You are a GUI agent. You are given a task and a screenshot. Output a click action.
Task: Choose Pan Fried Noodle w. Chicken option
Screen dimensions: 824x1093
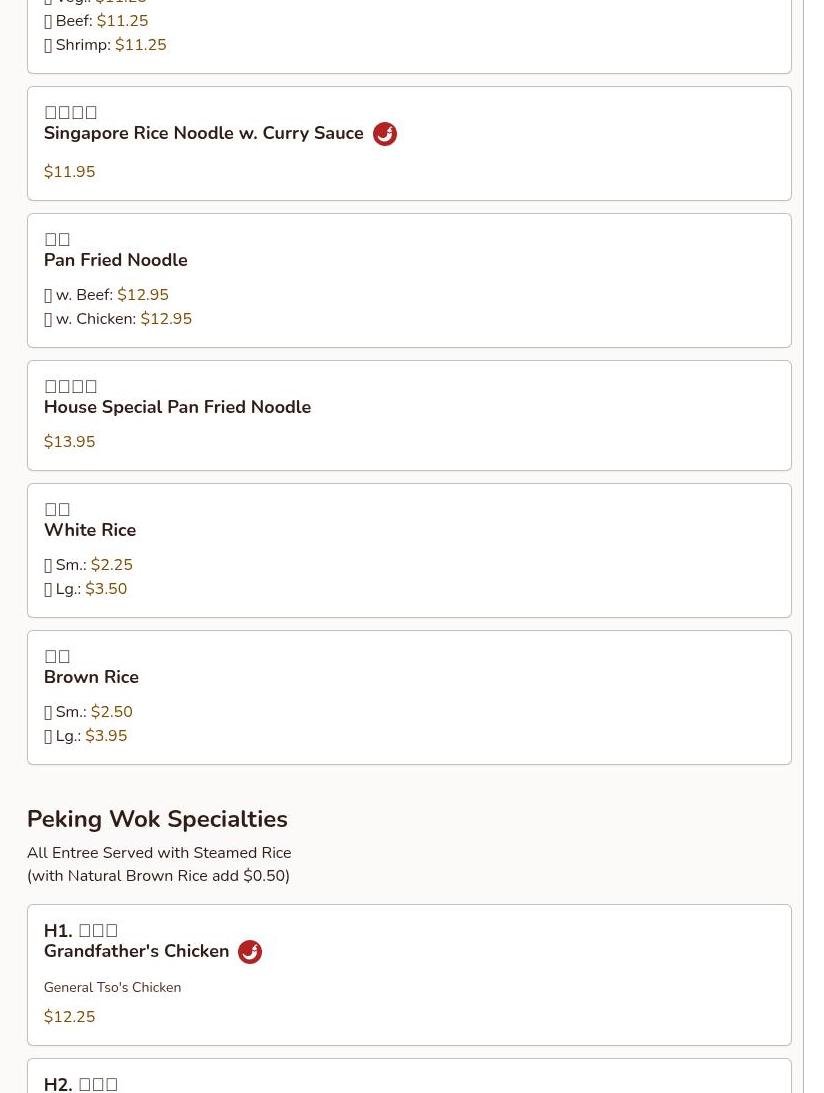point(118,319)
